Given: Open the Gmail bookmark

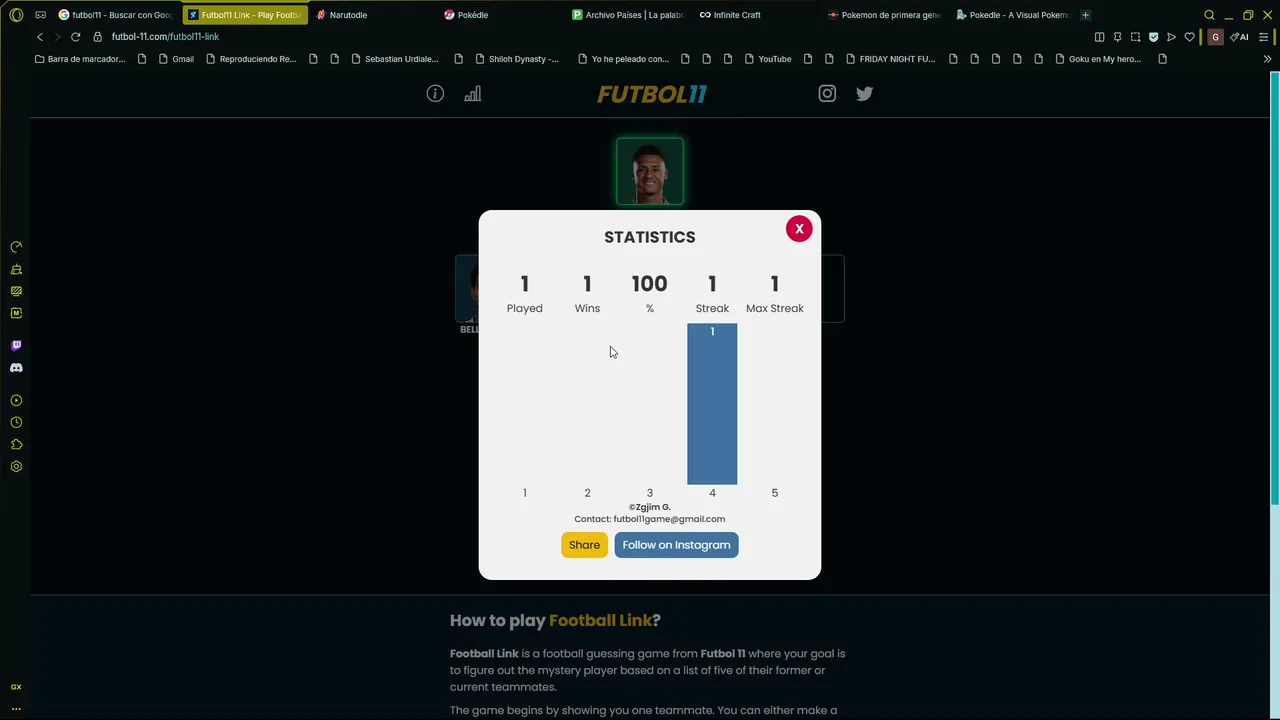Looking at the screenshot, I should pos(176,59).
